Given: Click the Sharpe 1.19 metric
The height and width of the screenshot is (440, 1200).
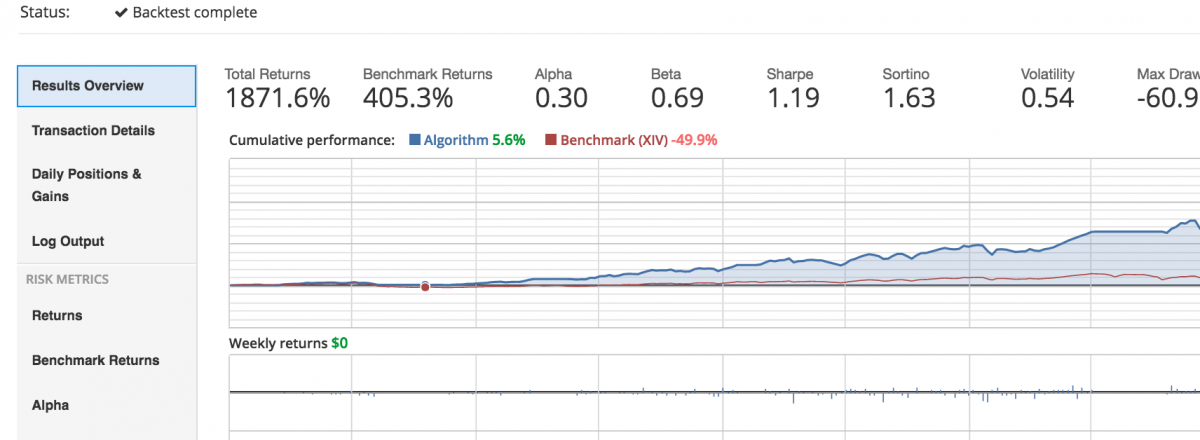Looking at the screenshot, I should (793, 98).
